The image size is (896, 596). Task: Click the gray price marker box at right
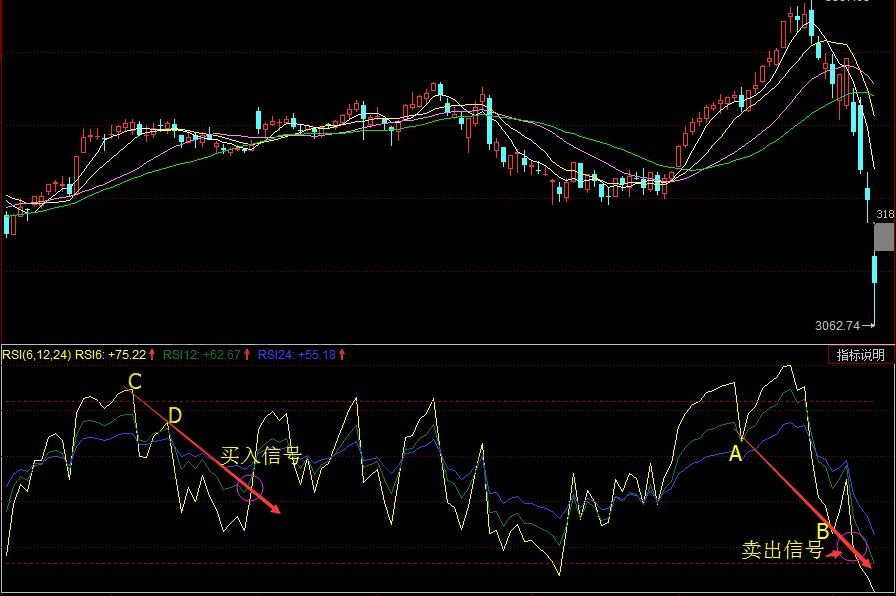pyautogui.click(x=884, y=237)
